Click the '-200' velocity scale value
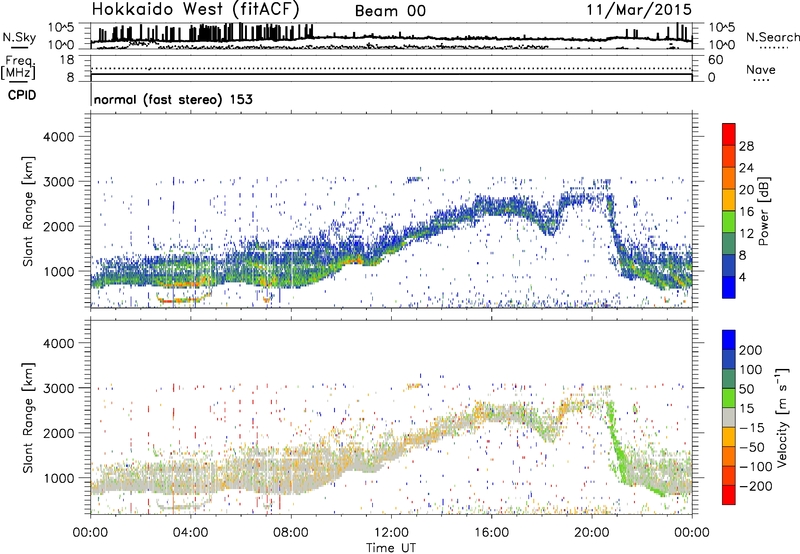The width and height of the screenshot is (800, 554). point(756,487)
